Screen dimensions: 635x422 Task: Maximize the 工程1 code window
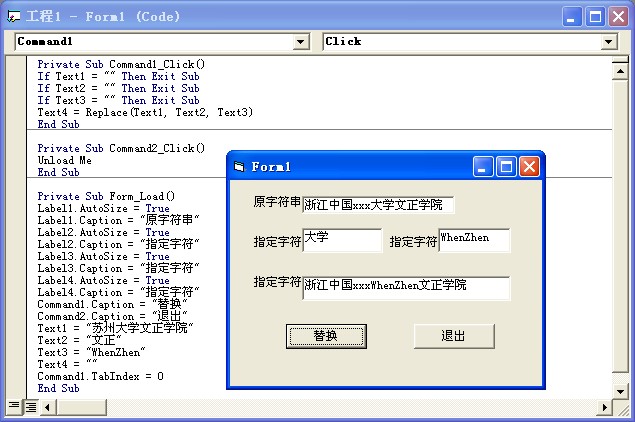[x=595, y=17]
